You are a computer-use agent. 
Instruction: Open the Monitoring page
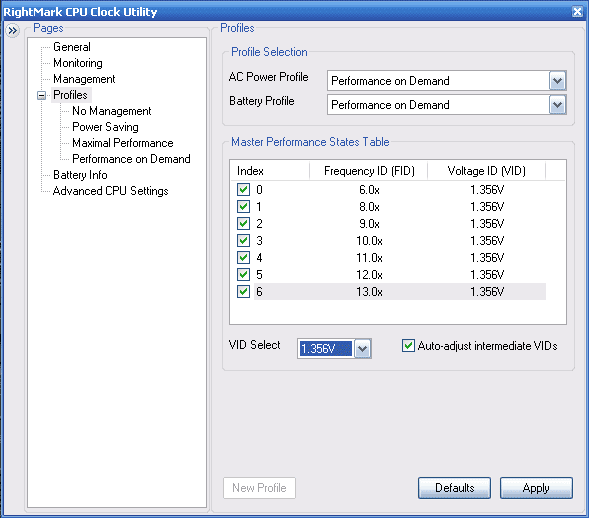(78, 63)
